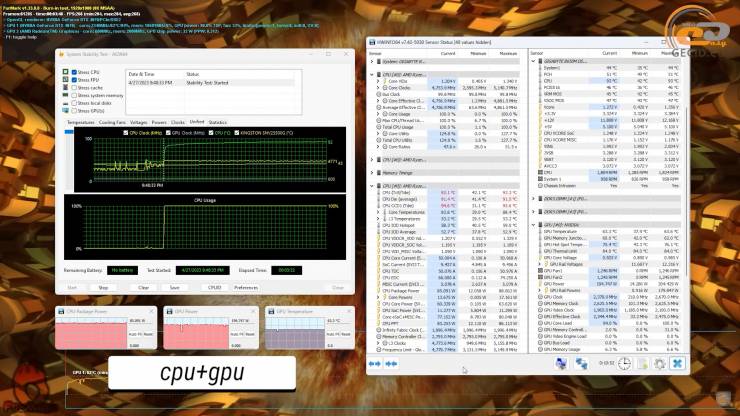Click blue graph scroll indicator left of chart
740x416 pixels.
point(69,132)
